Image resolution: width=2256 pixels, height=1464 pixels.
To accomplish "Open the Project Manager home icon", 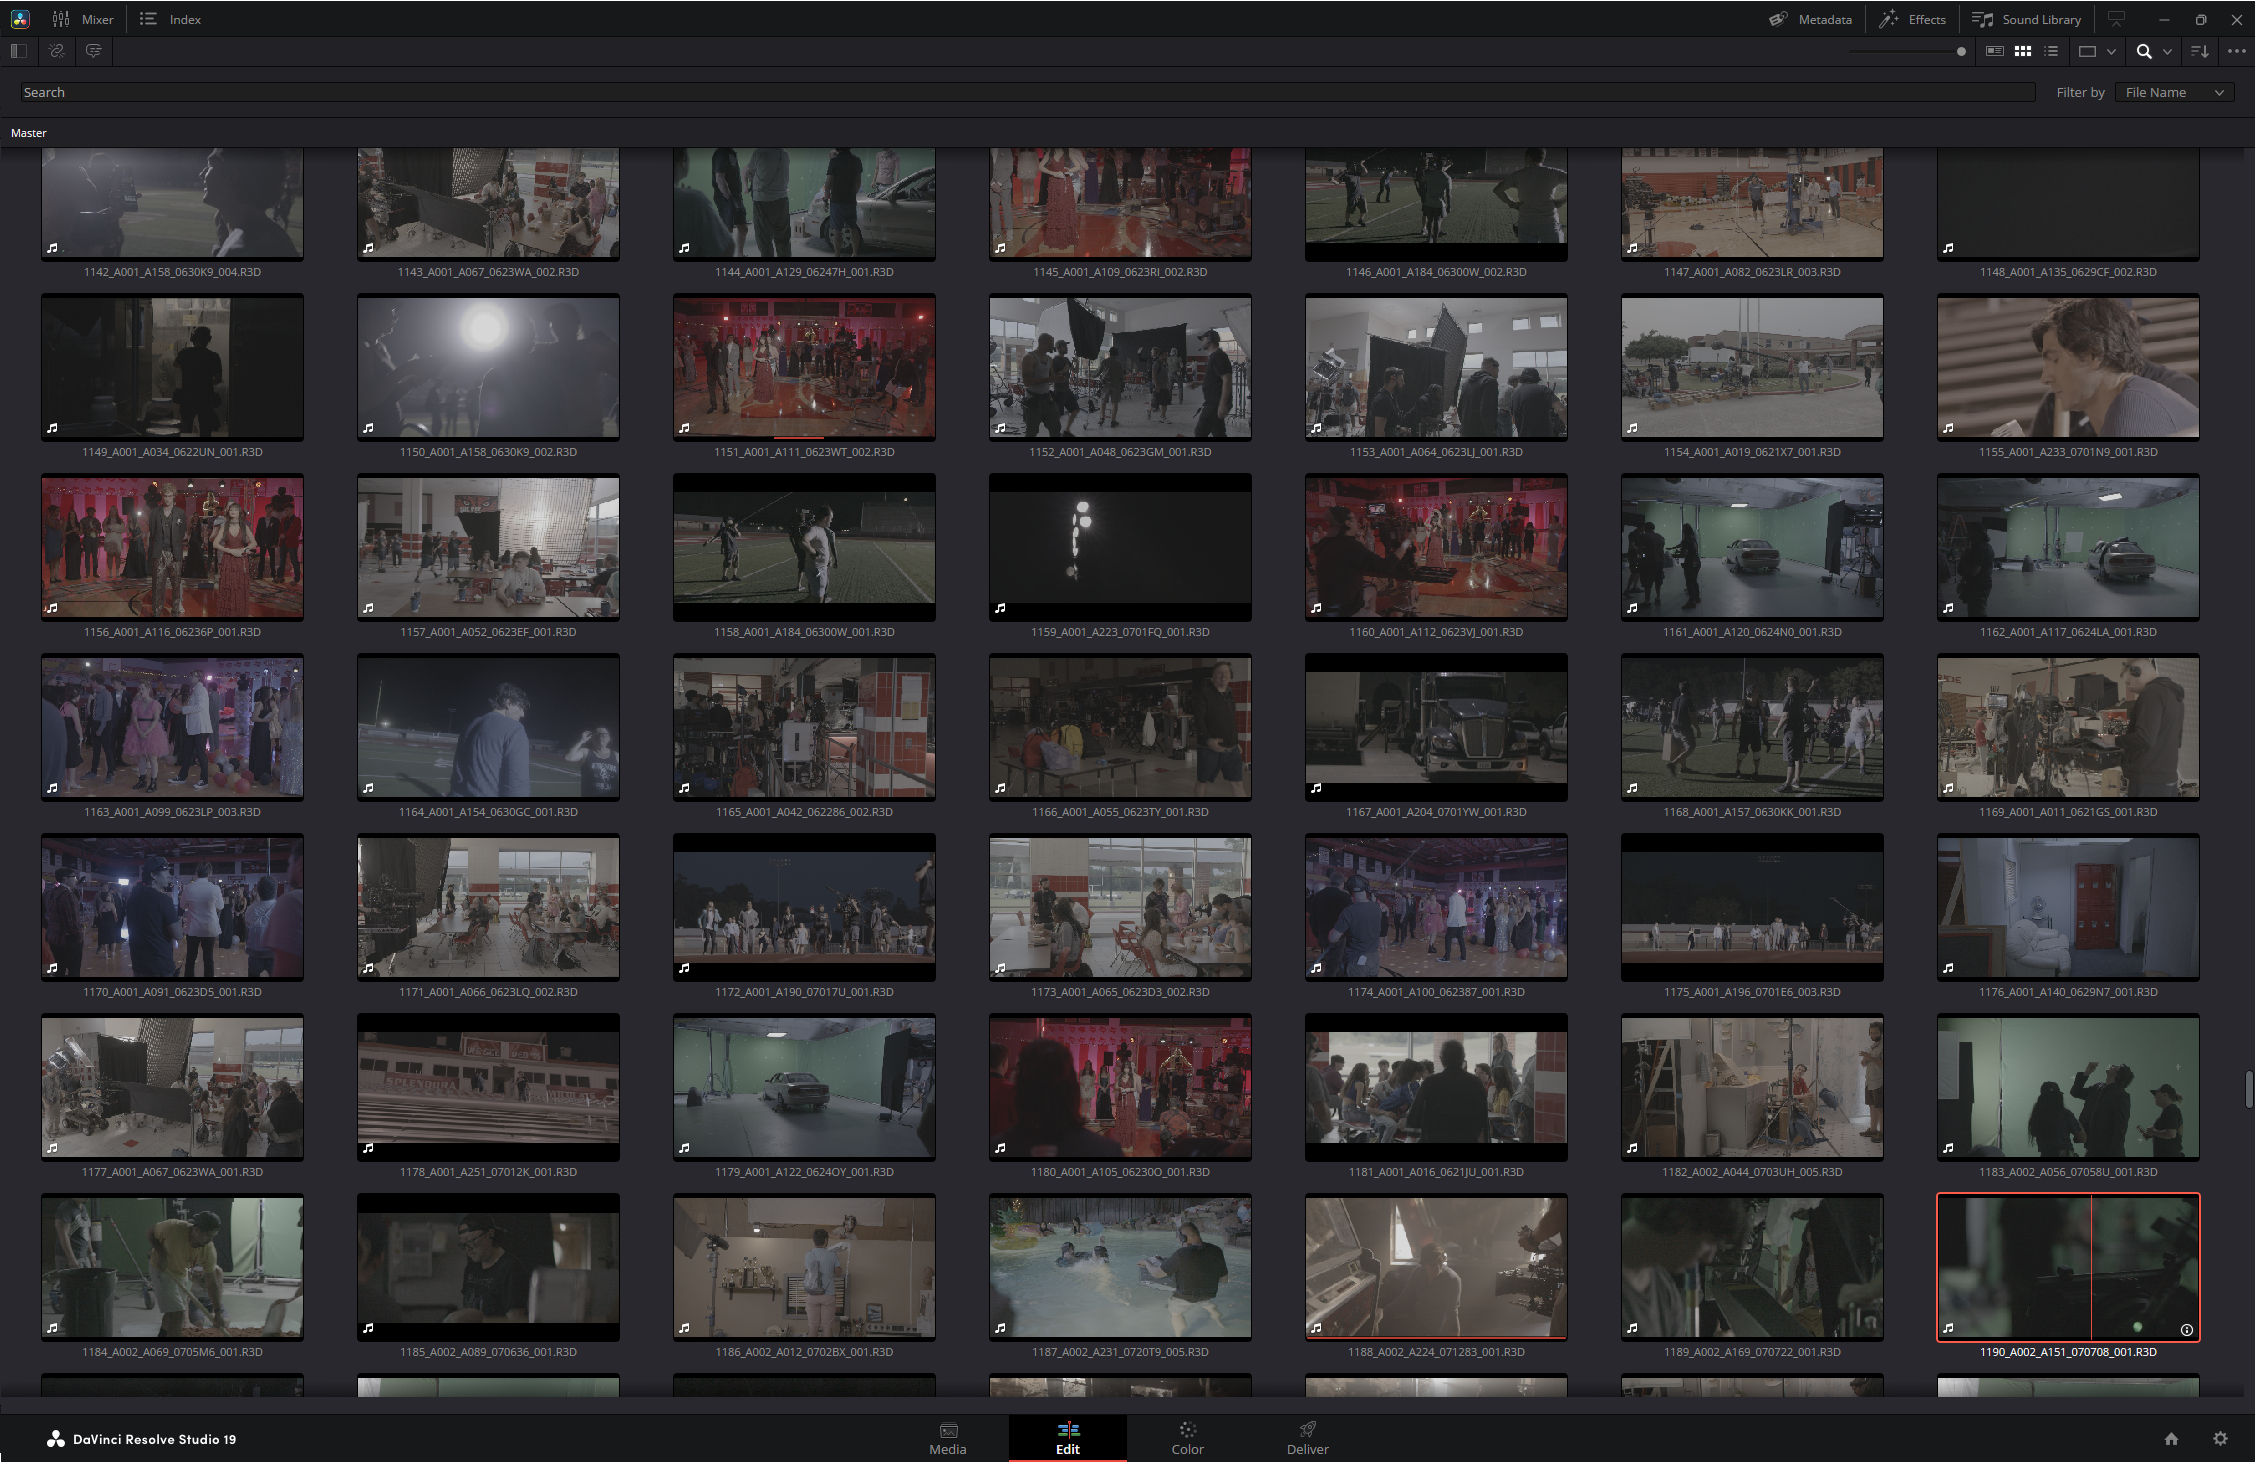I will [x=2171, y=1439].
